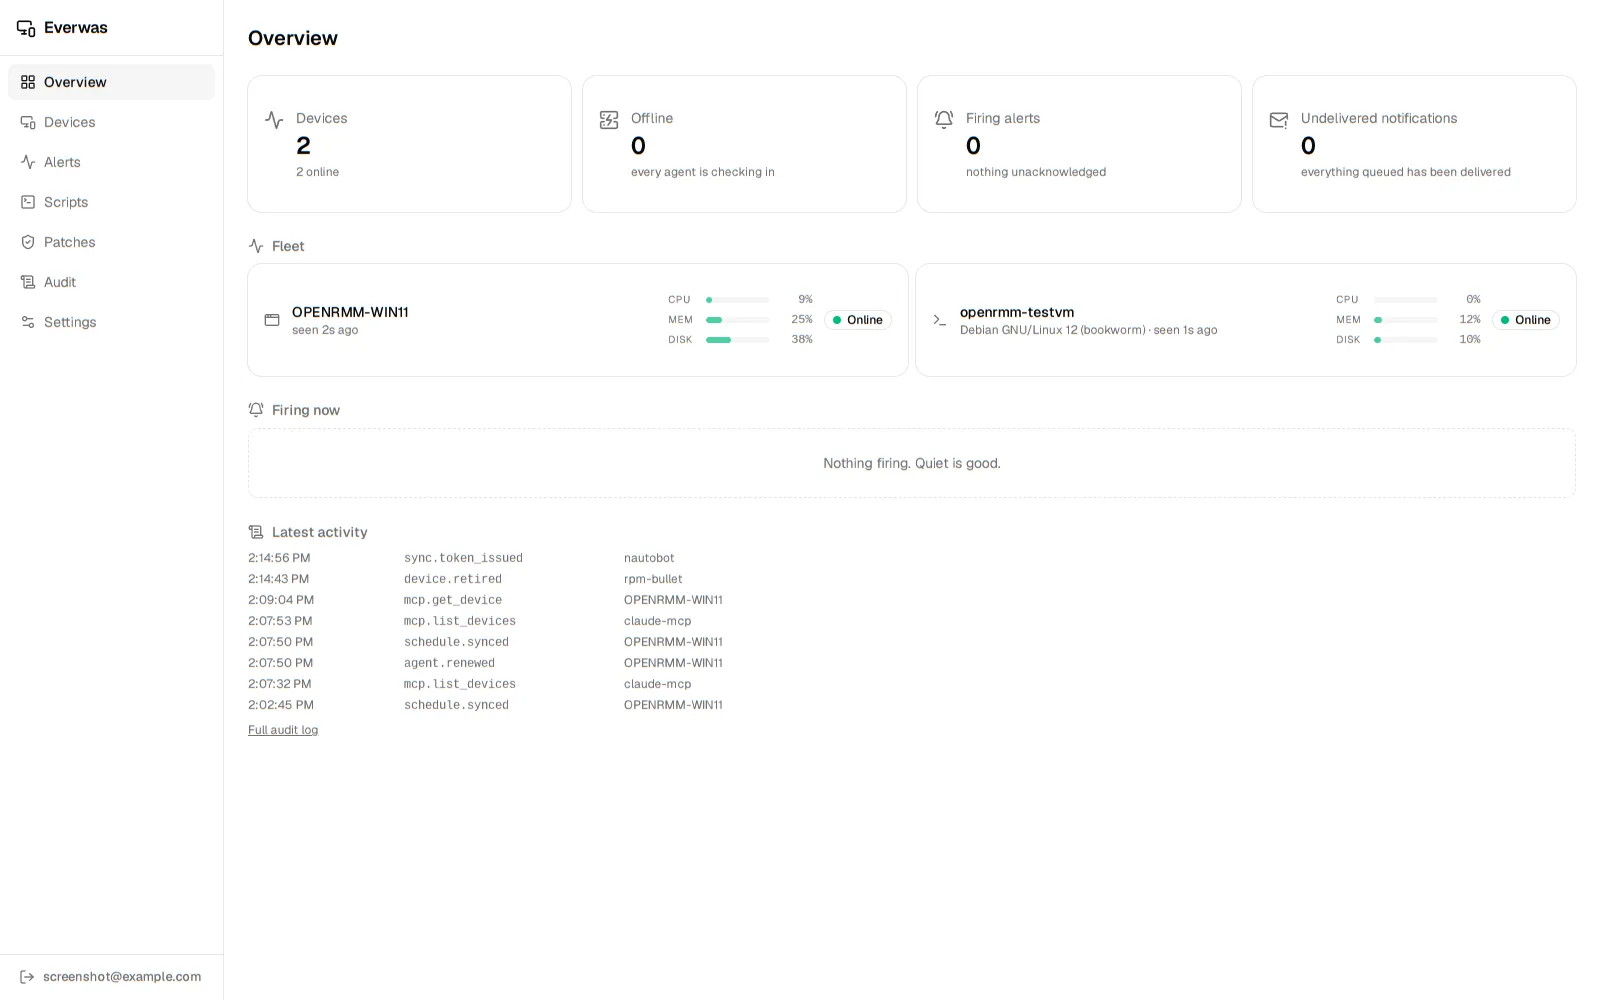Click openrmm-testvm DISK usage bar
Viewport: 1600px width, 1000px height.
coord(1406,340)
